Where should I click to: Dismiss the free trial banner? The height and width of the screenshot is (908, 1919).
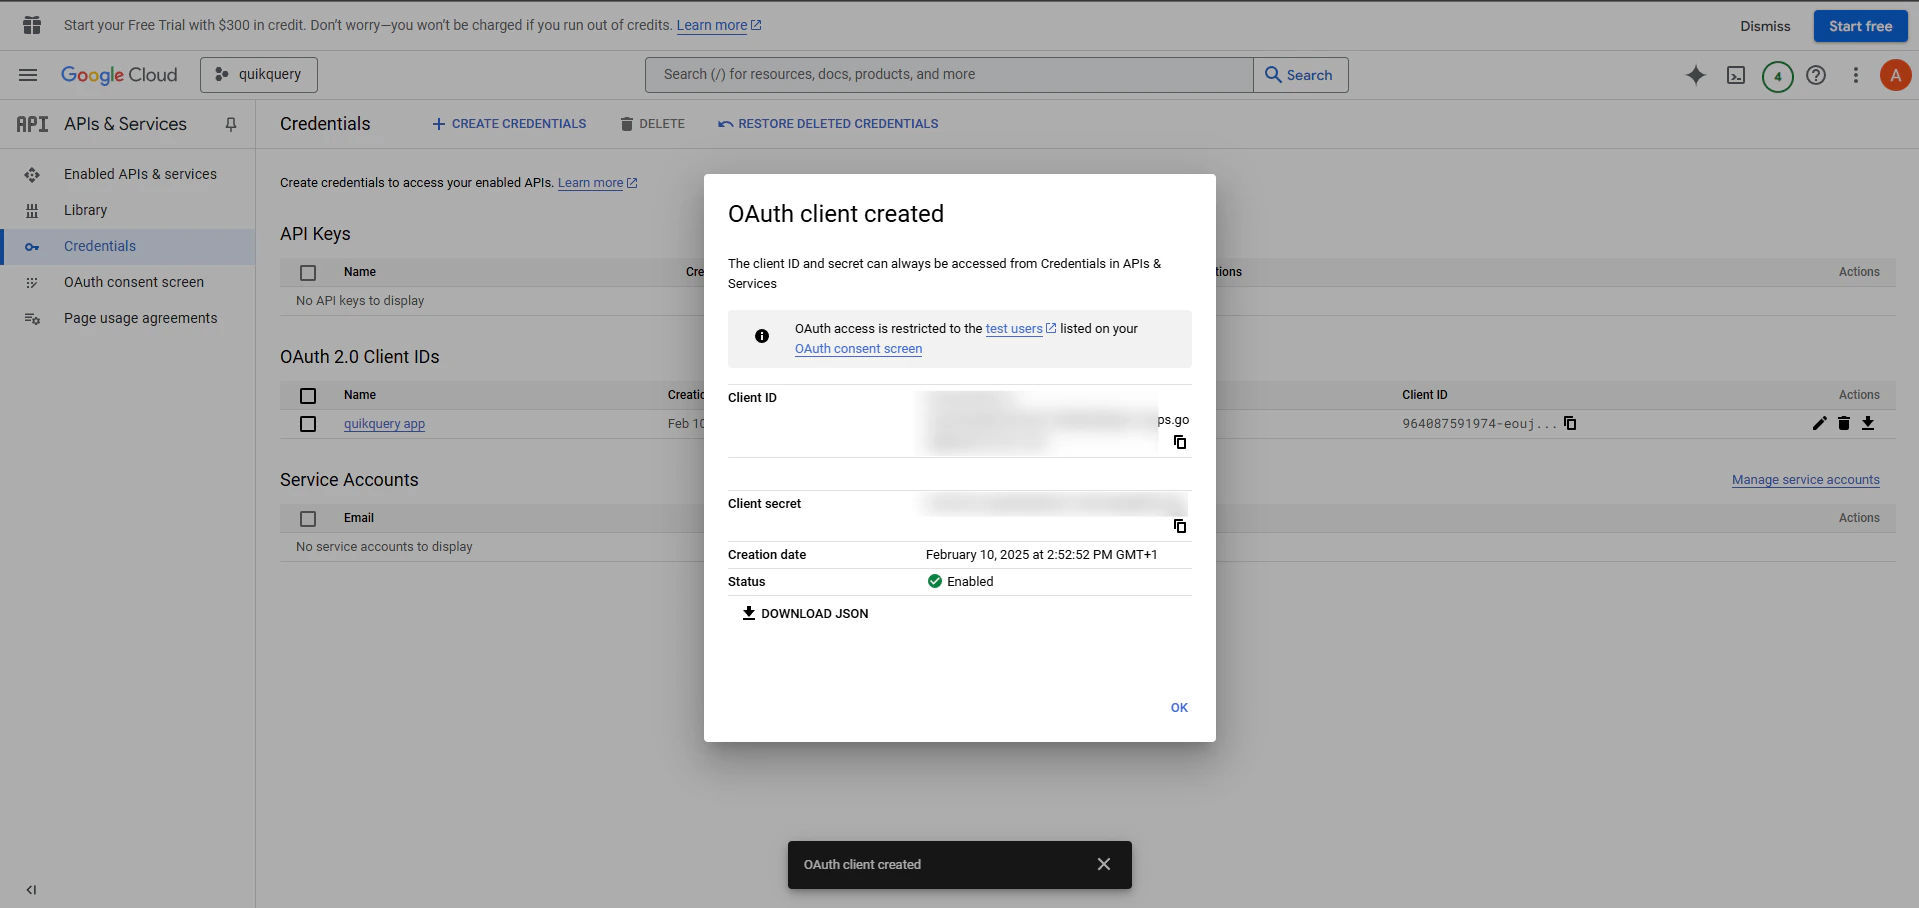pos(1765,26)
